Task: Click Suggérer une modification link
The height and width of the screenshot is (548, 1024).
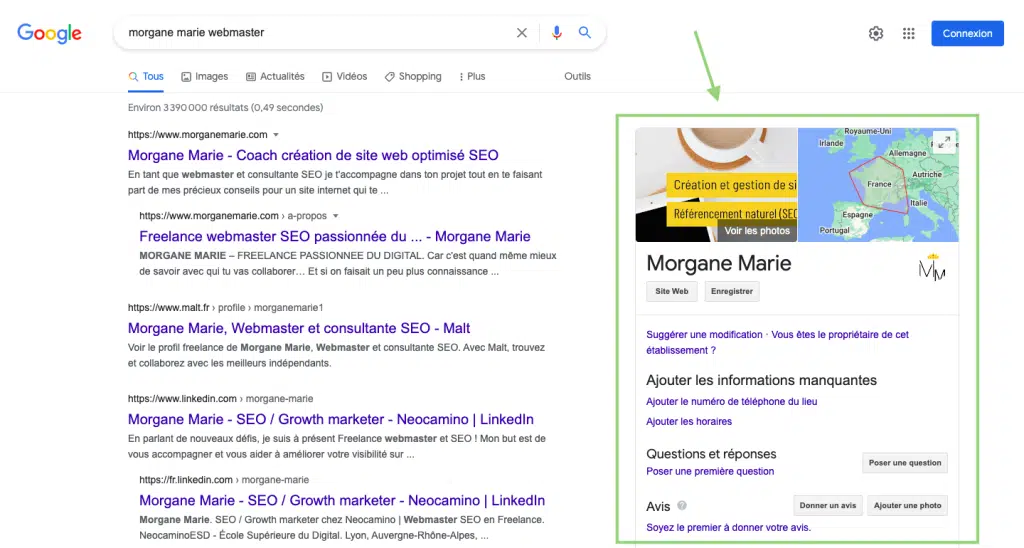Action: (704, 334)
